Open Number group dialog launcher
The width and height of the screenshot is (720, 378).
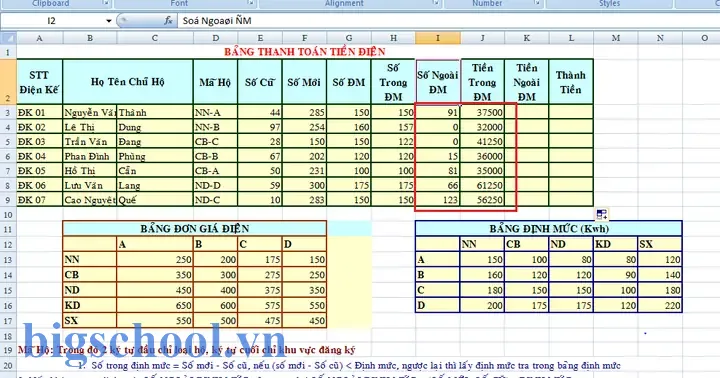[537, 3]
